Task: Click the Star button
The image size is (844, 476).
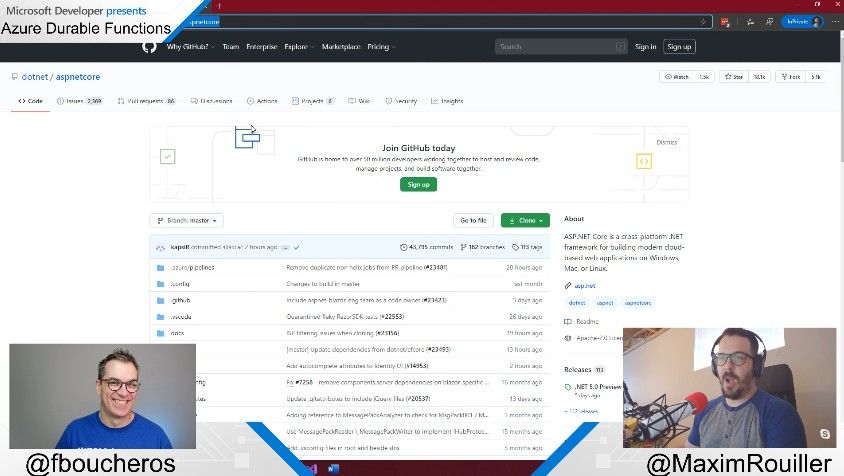Action: click(x=734, y=77)
